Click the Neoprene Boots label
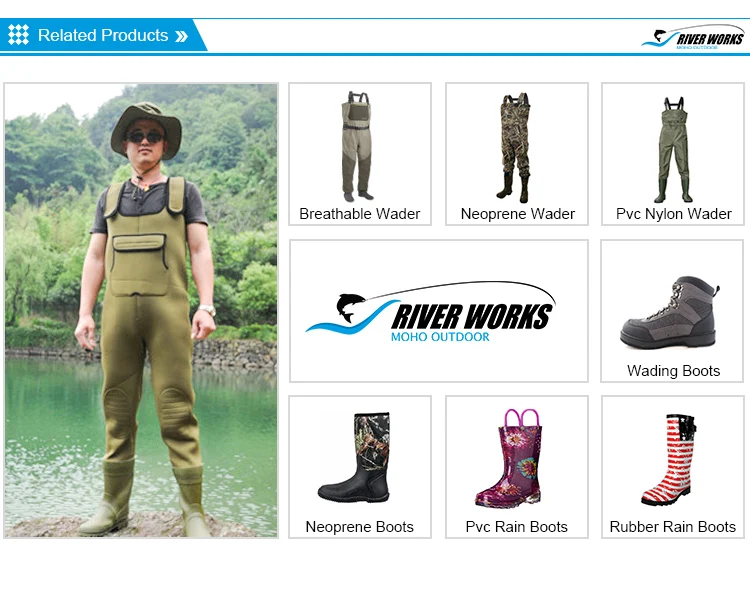 click(x=360, y=527)
